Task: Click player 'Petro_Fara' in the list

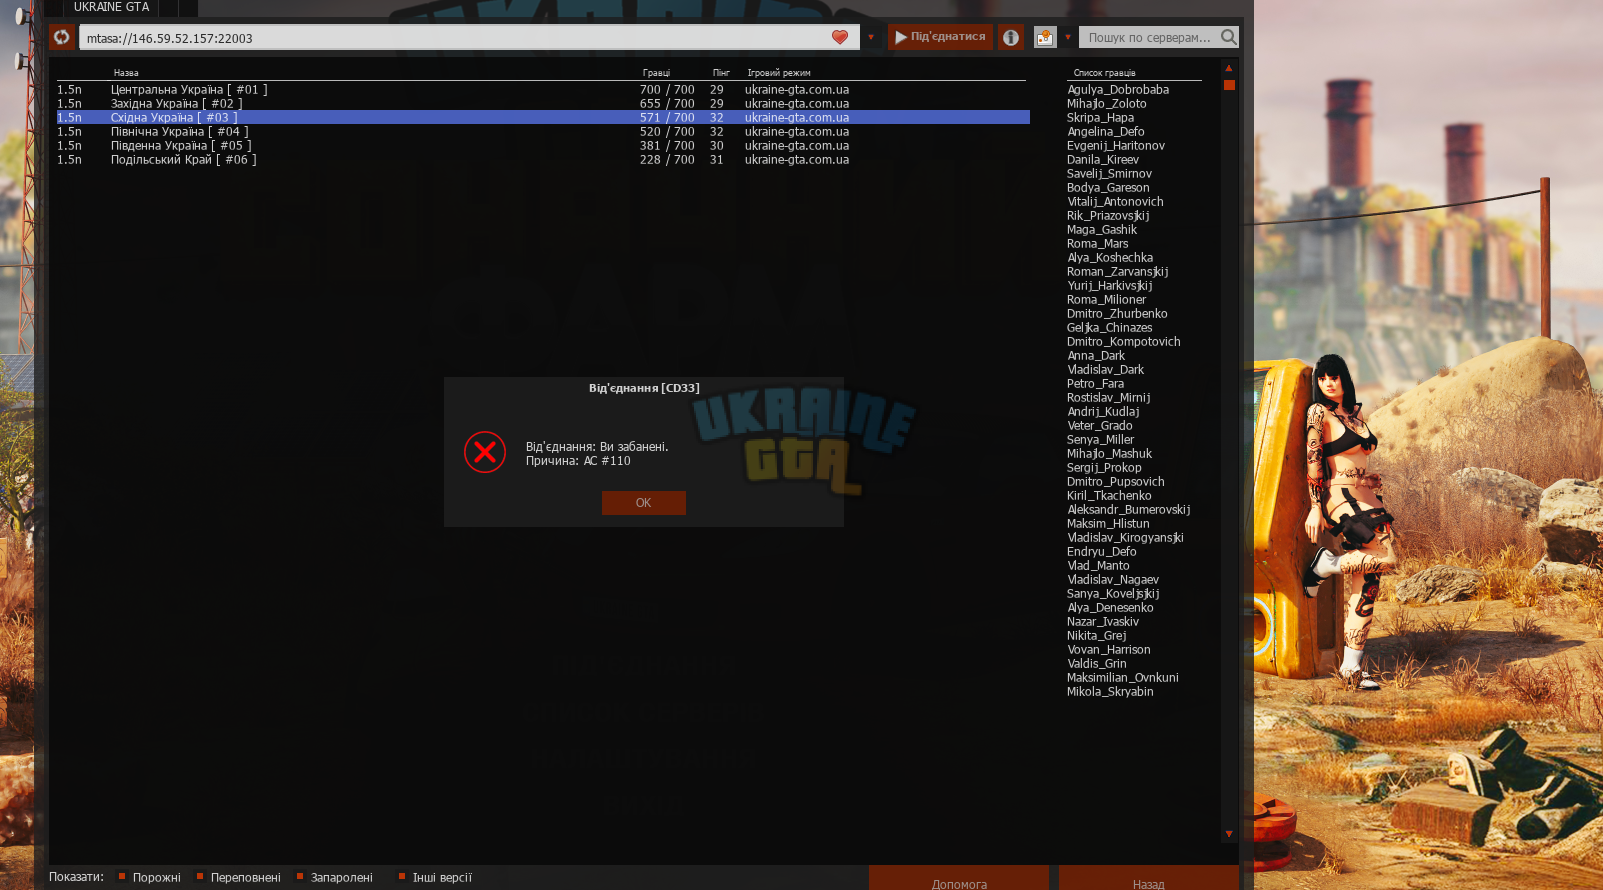Action: click(1095, 383)
